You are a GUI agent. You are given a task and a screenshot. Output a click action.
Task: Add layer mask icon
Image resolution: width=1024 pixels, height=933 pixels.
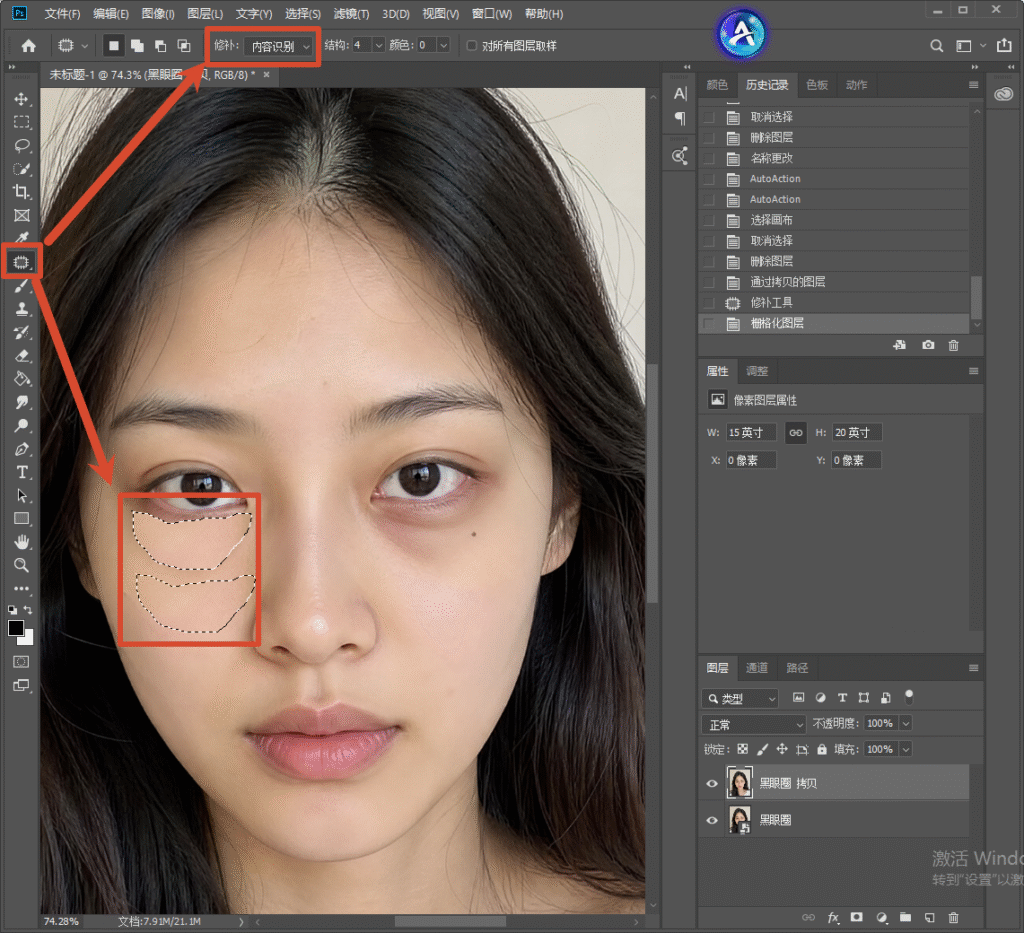coord(857,917)
